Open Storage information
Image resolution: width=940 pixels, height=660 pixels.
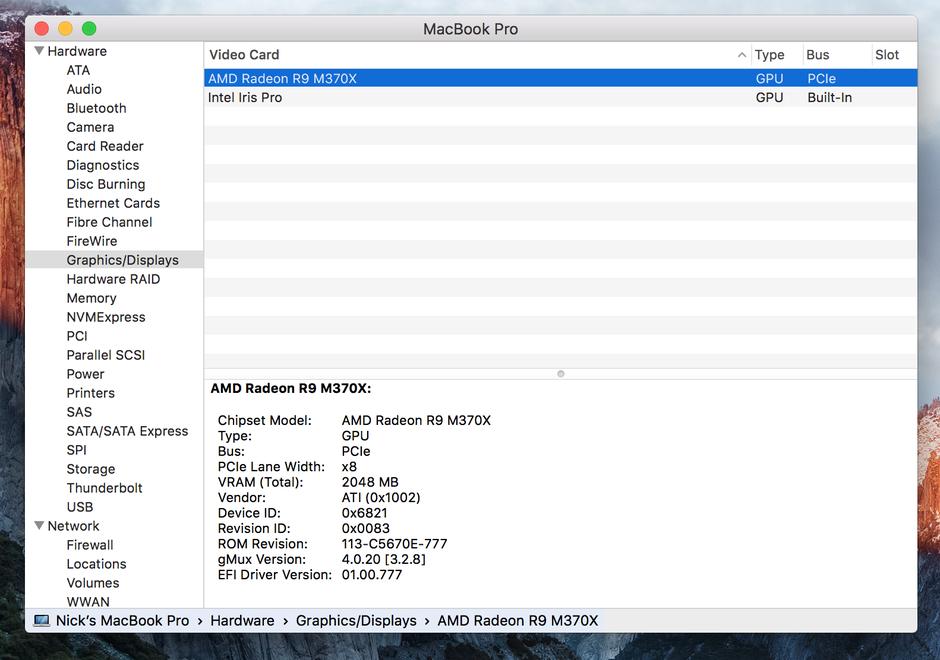[91, 469]
